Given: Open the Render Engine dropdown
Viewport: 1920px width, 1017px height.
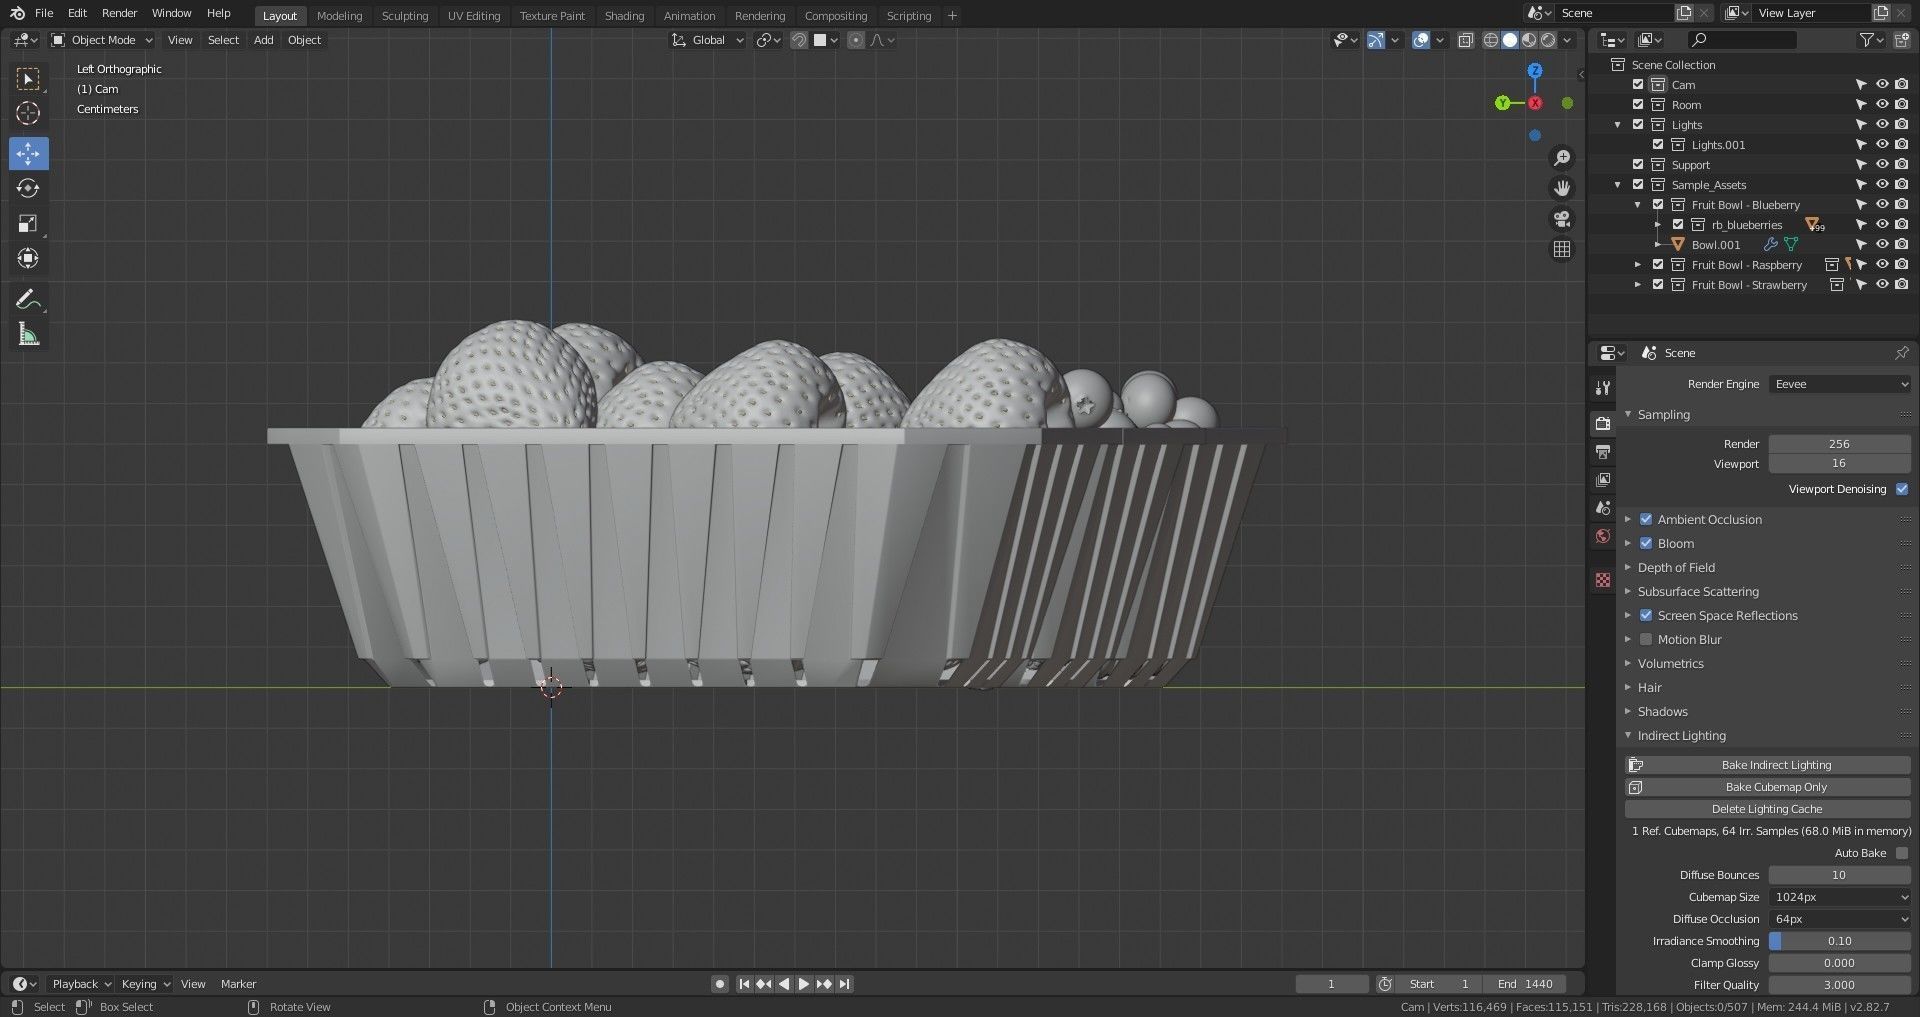Looking at the screenshot, I should point(1839,384).
